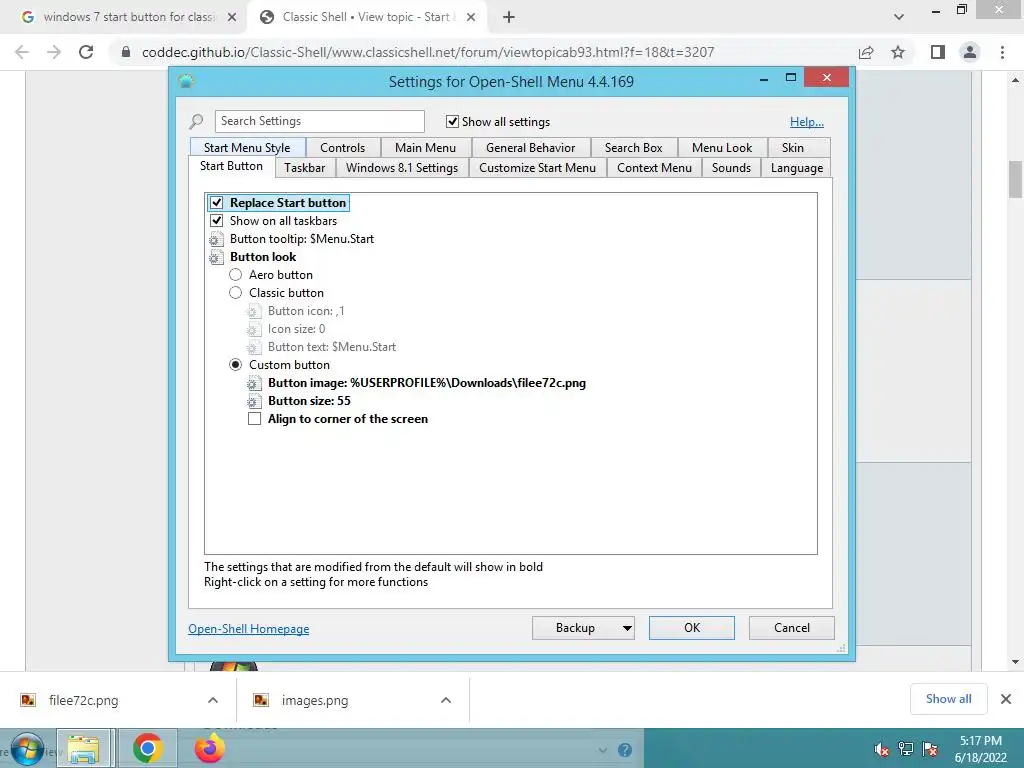Screen dimensions: 1024x768
Task: Open the Help... link
Action: click(807, 122)
